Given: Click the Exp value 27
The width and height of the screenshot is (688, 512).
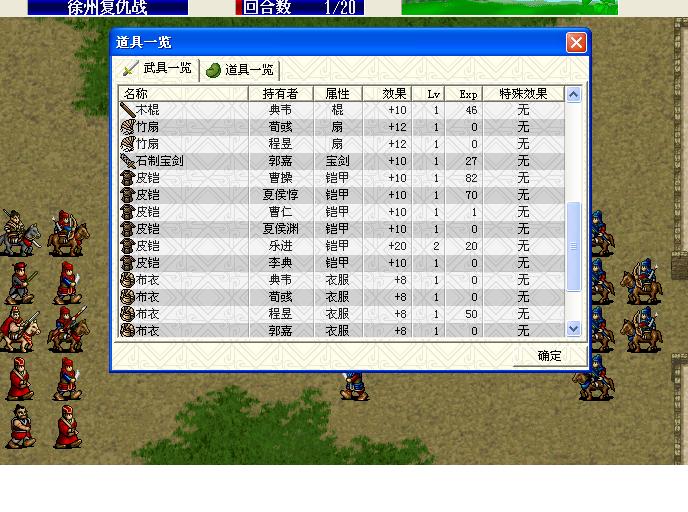Looking at the screenshot, I should pos(471,161).
